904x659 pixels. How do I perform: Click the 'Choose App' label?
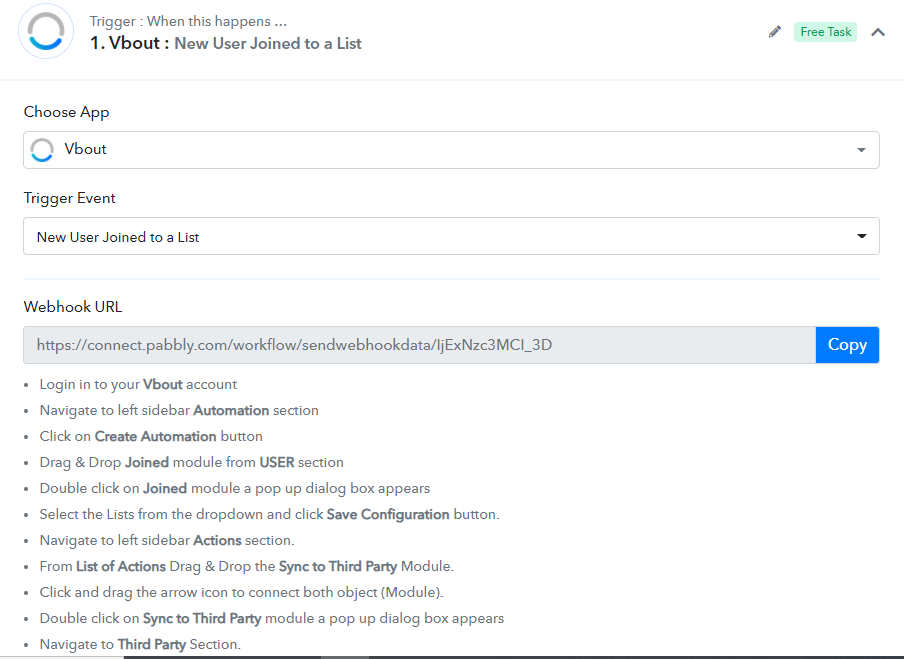tap(66, 112)
